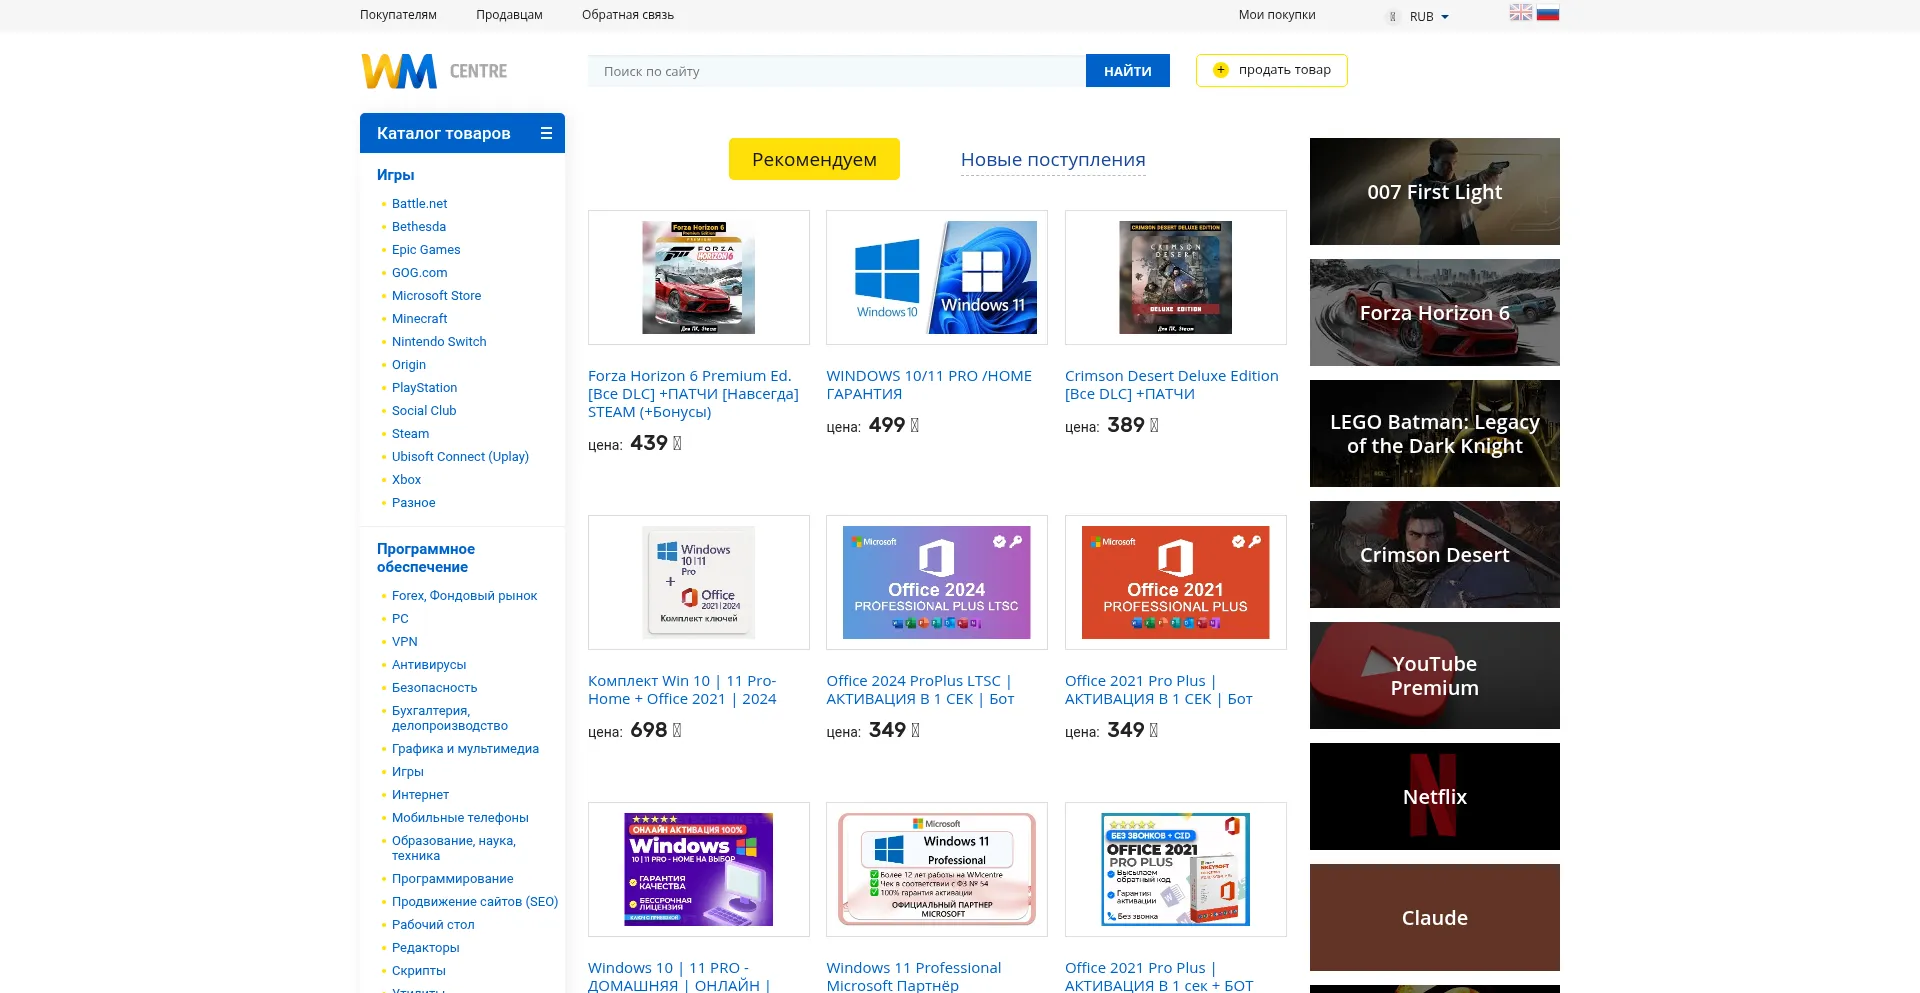Click the WM Centre logo
1920x993 pixels.
click(x=434, y=71)
